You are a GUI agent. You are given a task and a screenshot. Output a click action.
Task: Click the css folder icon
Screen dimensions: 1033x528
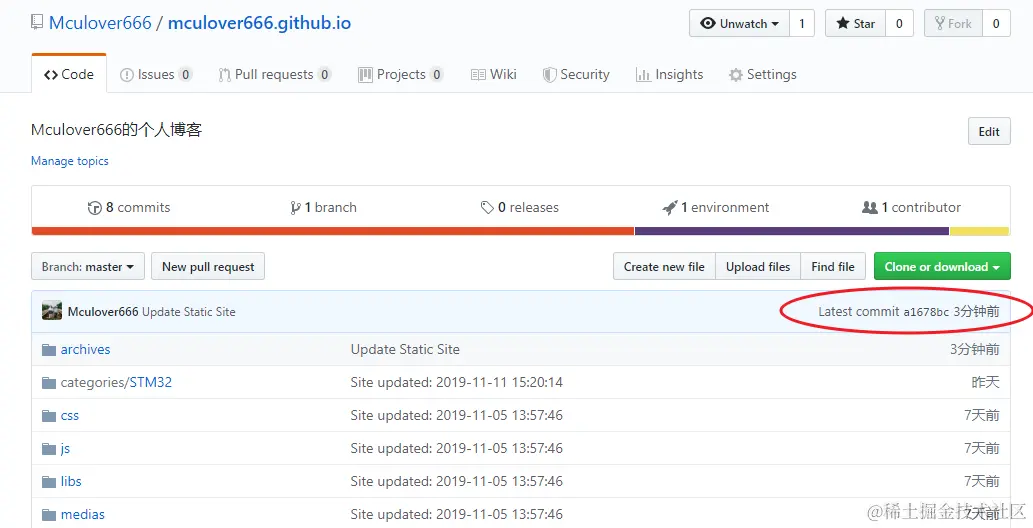pos(49,415)
